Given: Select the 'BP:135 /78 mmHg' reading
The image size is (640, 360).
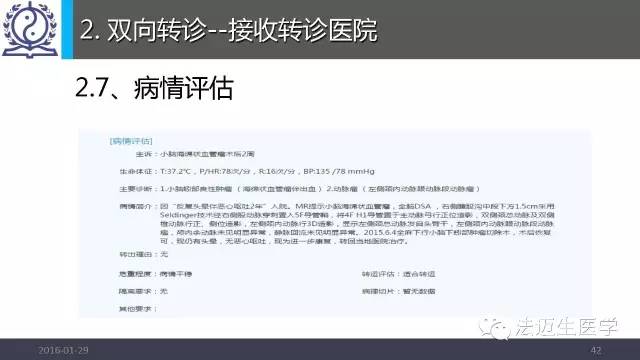Looking at the screenshot, I should pos(339,171).
